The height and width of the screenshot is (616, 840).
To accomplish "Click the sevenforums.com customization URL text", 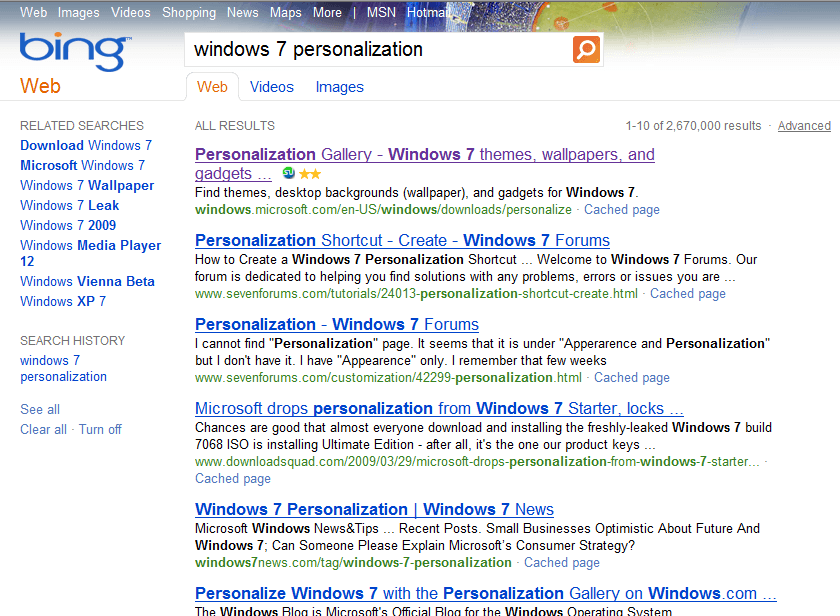I will [x=388, y=378].
